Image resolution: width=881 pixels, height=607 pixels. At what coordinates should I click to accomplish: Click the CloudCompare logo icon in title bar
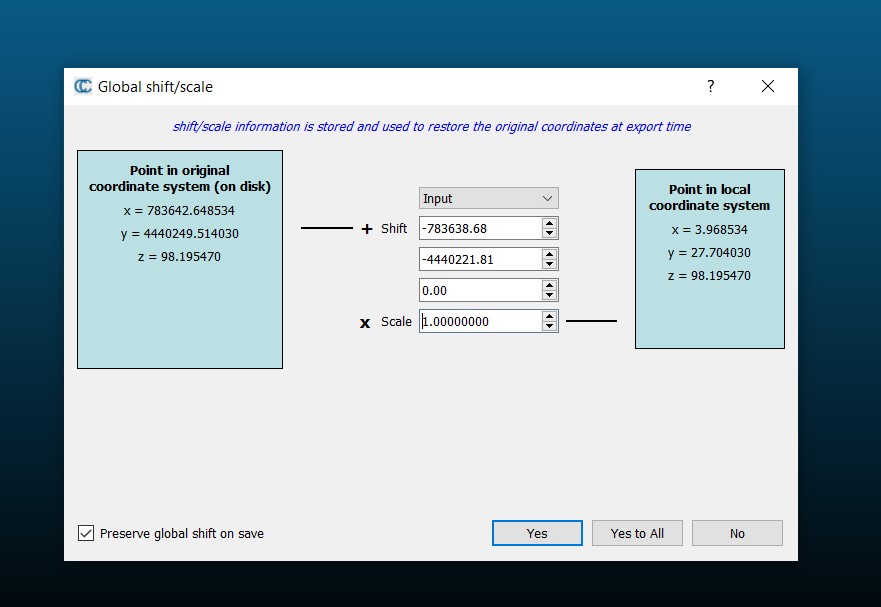(x=83, y=86)
